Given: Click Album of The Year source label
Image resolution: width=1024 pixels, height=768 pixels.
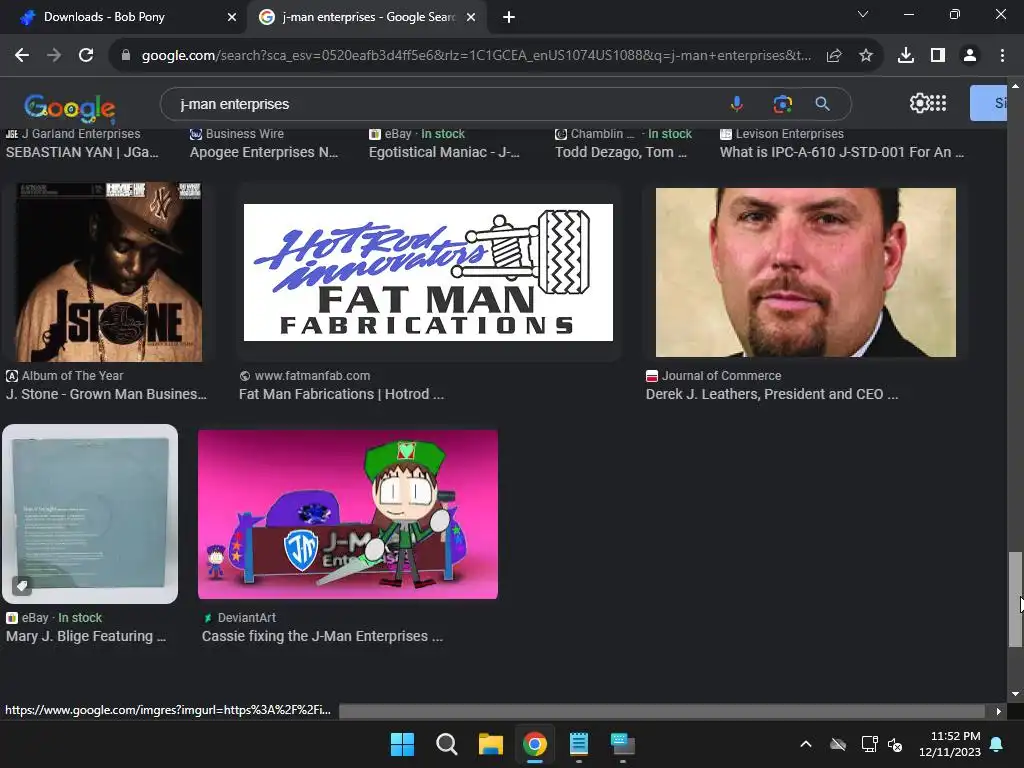Looking at the screenshot, I should (x=72, y=376).
